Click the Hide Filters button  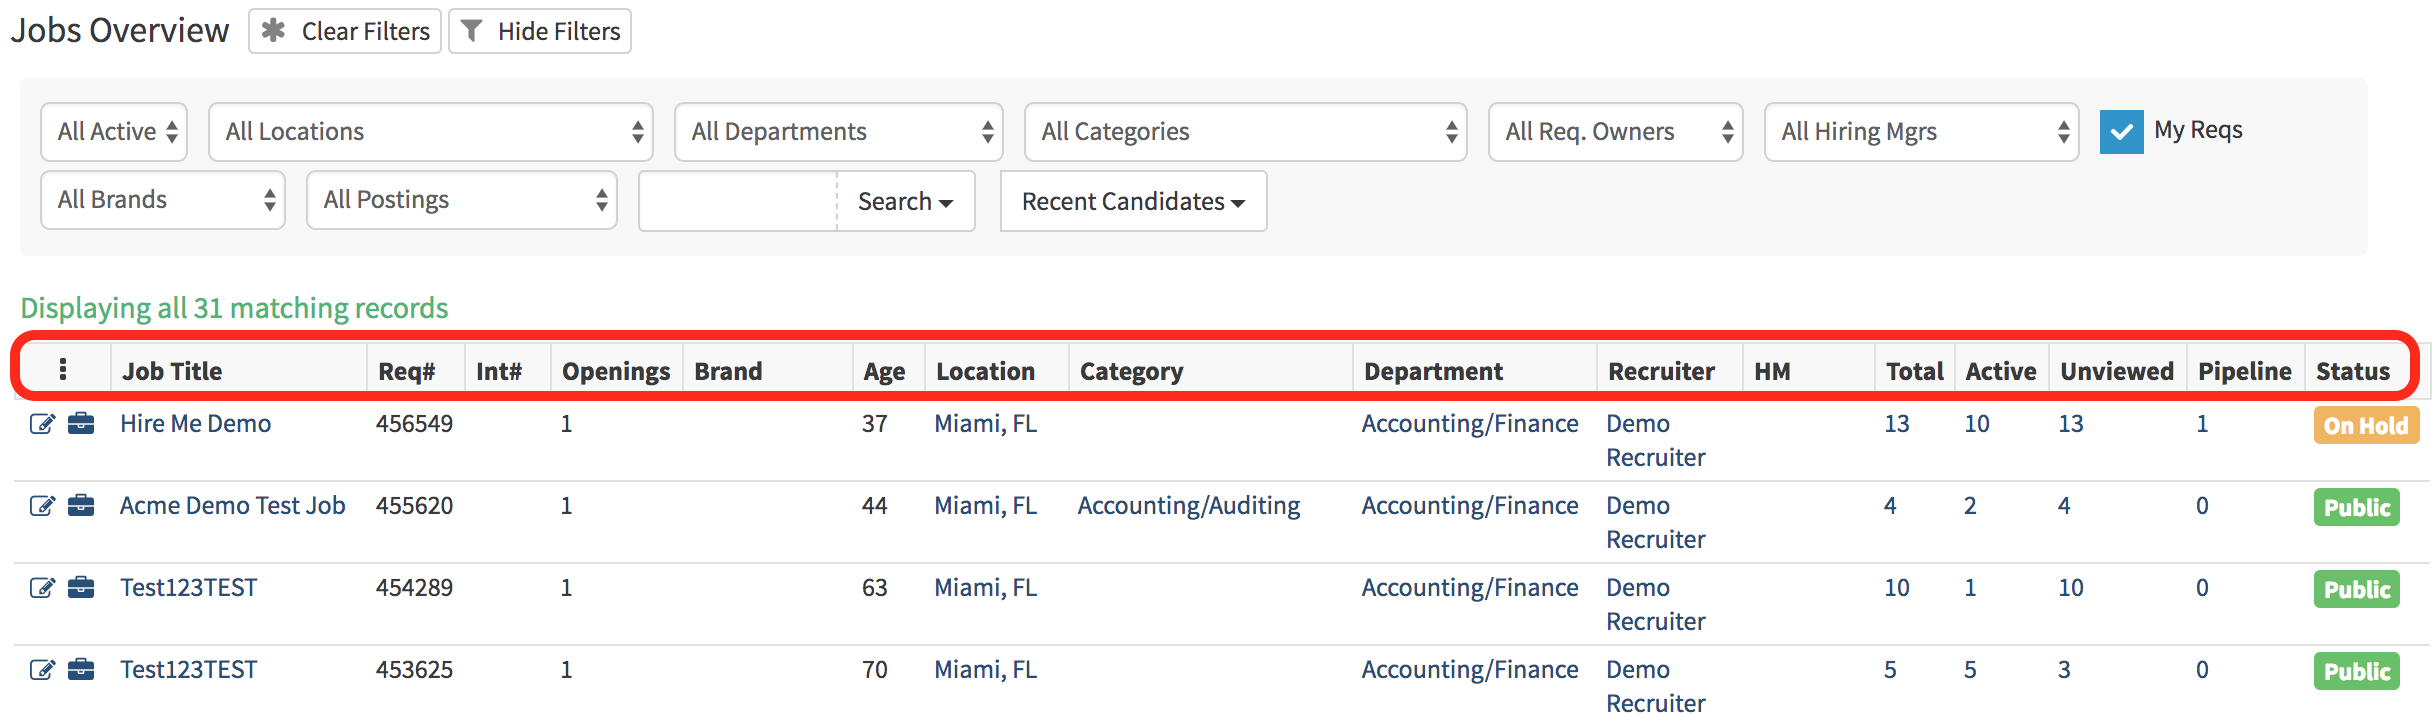pos(540,32)
